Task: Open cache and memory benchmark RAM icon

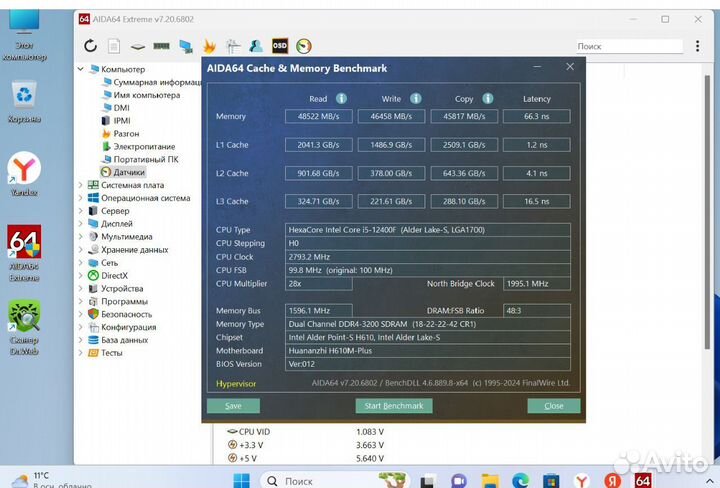Action: pyautogui.click(x=161, y=46)
